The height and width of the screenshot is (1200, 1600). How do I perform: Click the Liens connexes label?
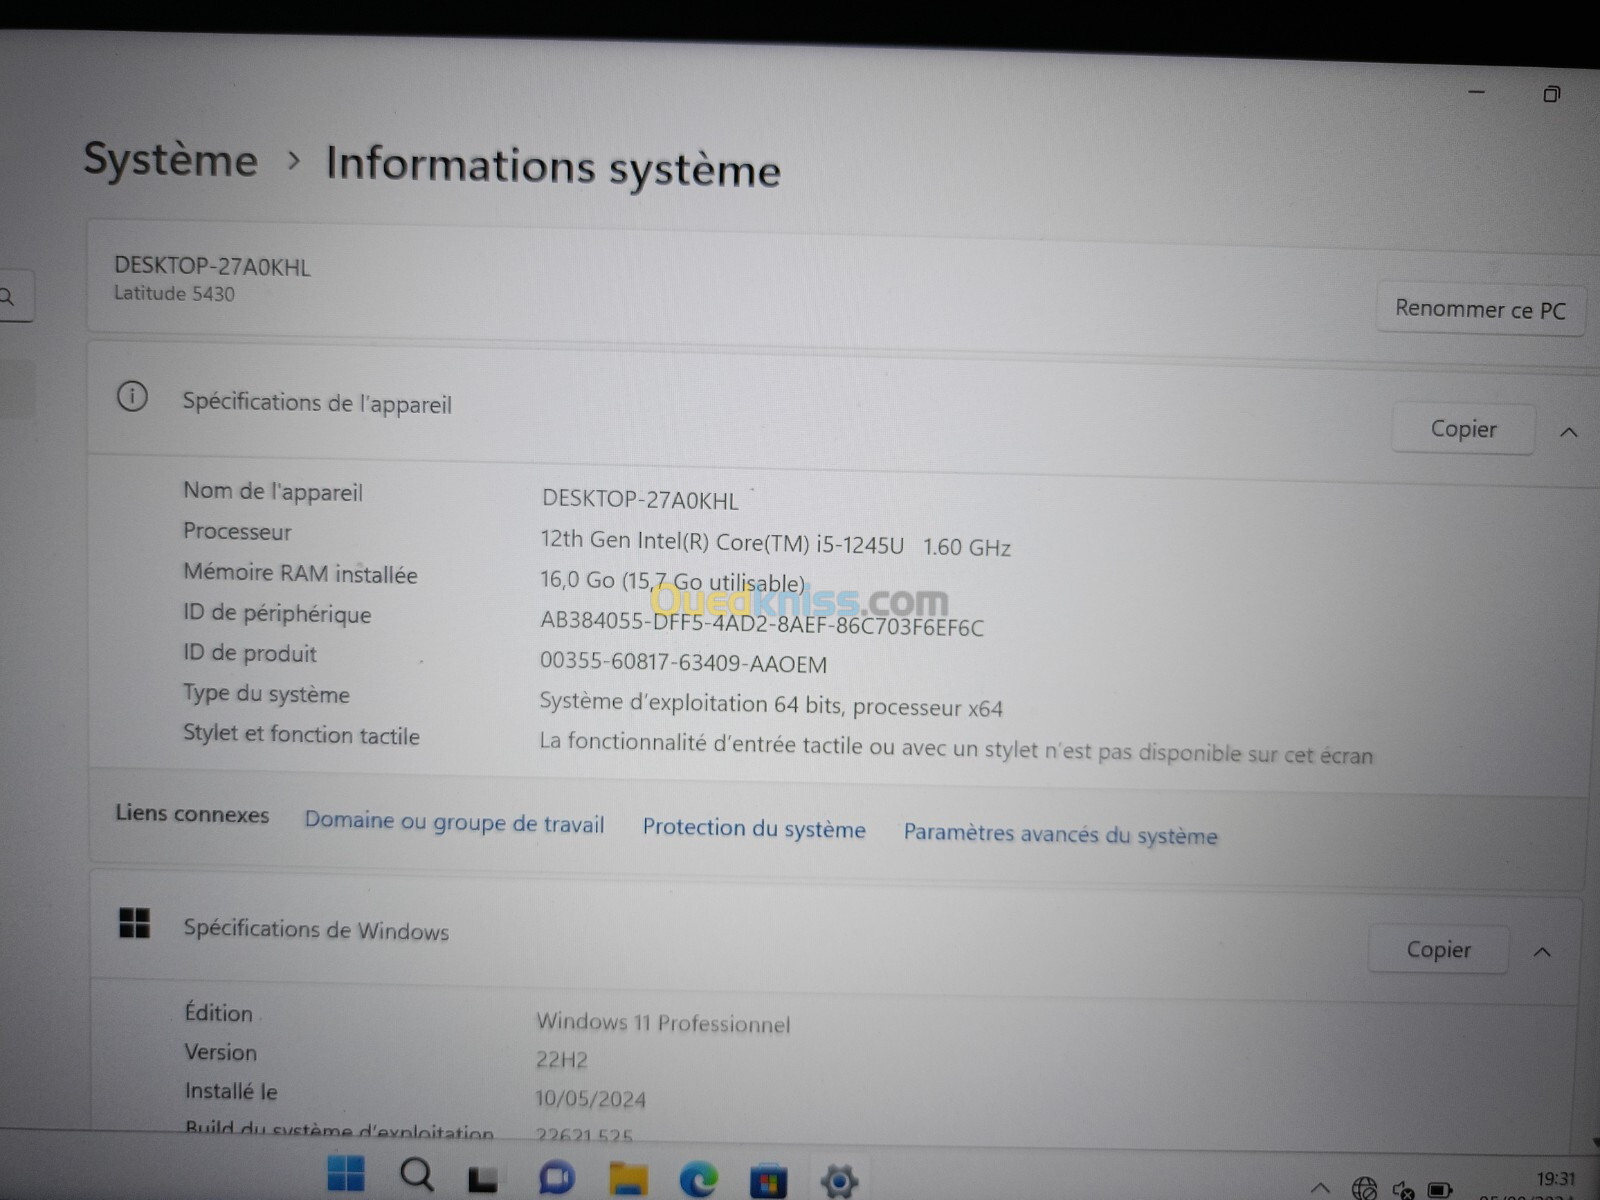click(192, 814)
